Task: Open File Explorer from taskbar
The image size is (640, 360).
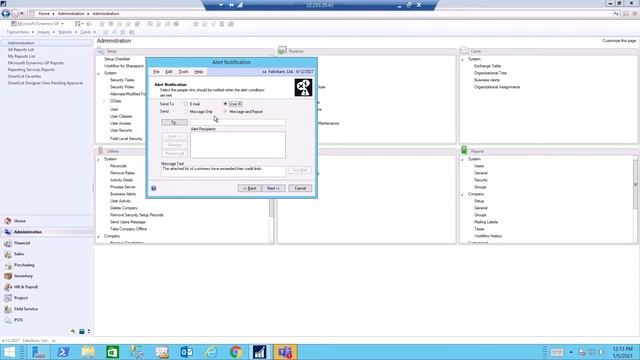Action: (88, 352)
